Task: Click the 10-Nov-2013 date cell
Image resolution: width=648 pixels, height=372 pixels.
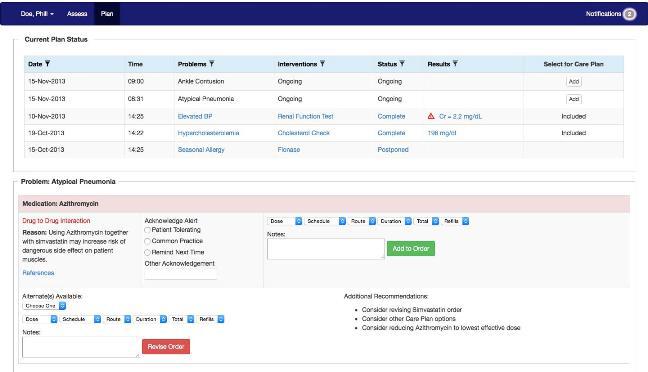Action: (x=47, y=117)
